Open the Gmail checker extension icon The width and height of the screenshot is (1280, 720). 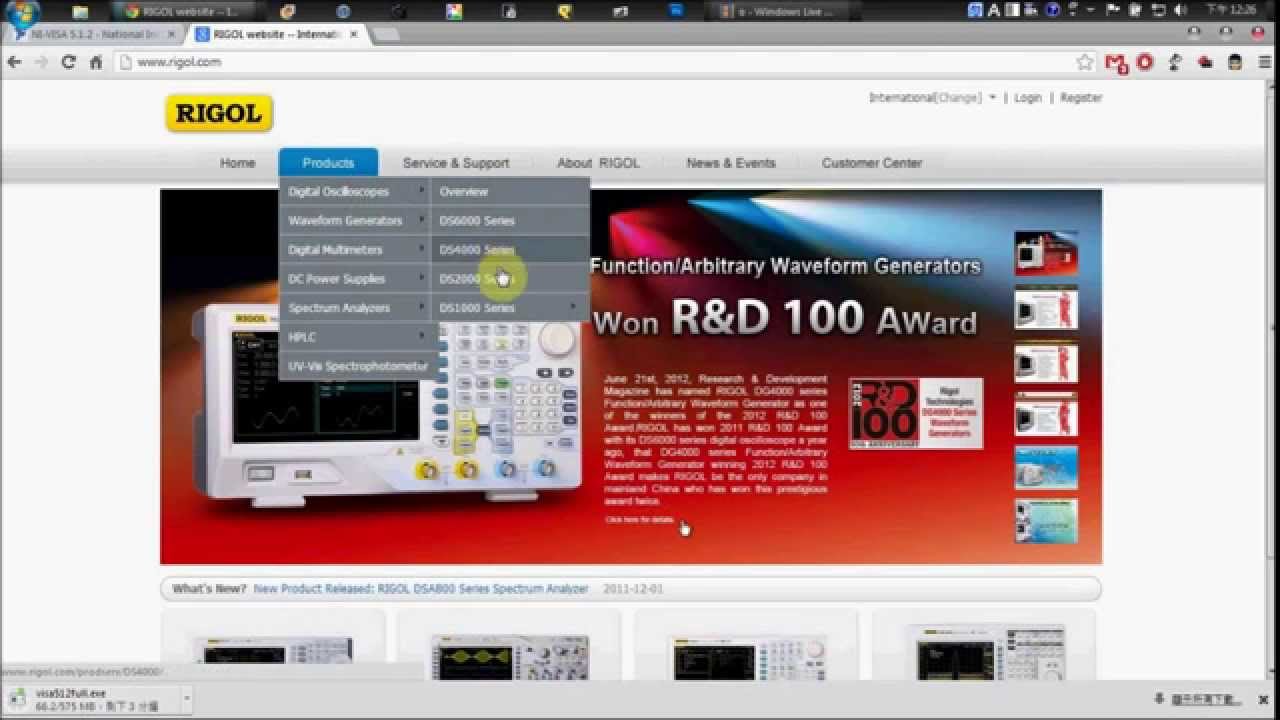[x=1116, y=62]
